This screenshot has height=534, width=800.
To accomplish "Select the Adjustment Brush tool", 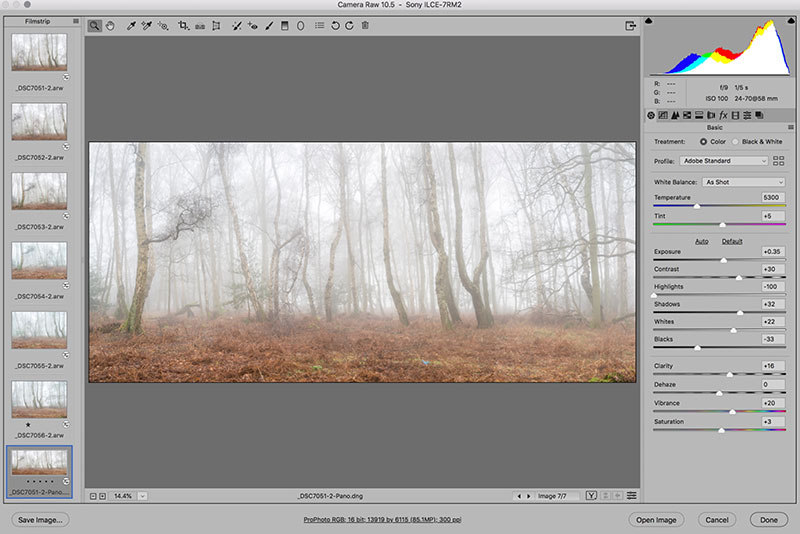I will [269, 26].
